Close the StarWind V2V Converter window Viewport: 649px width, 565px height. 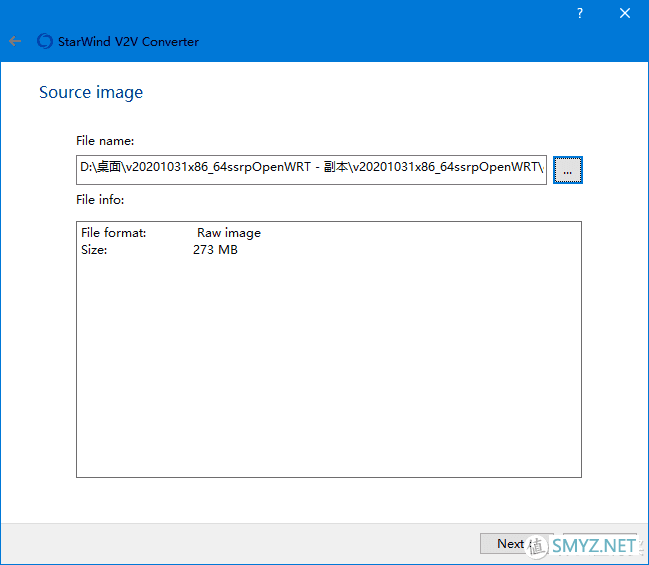tap(625, 14)
